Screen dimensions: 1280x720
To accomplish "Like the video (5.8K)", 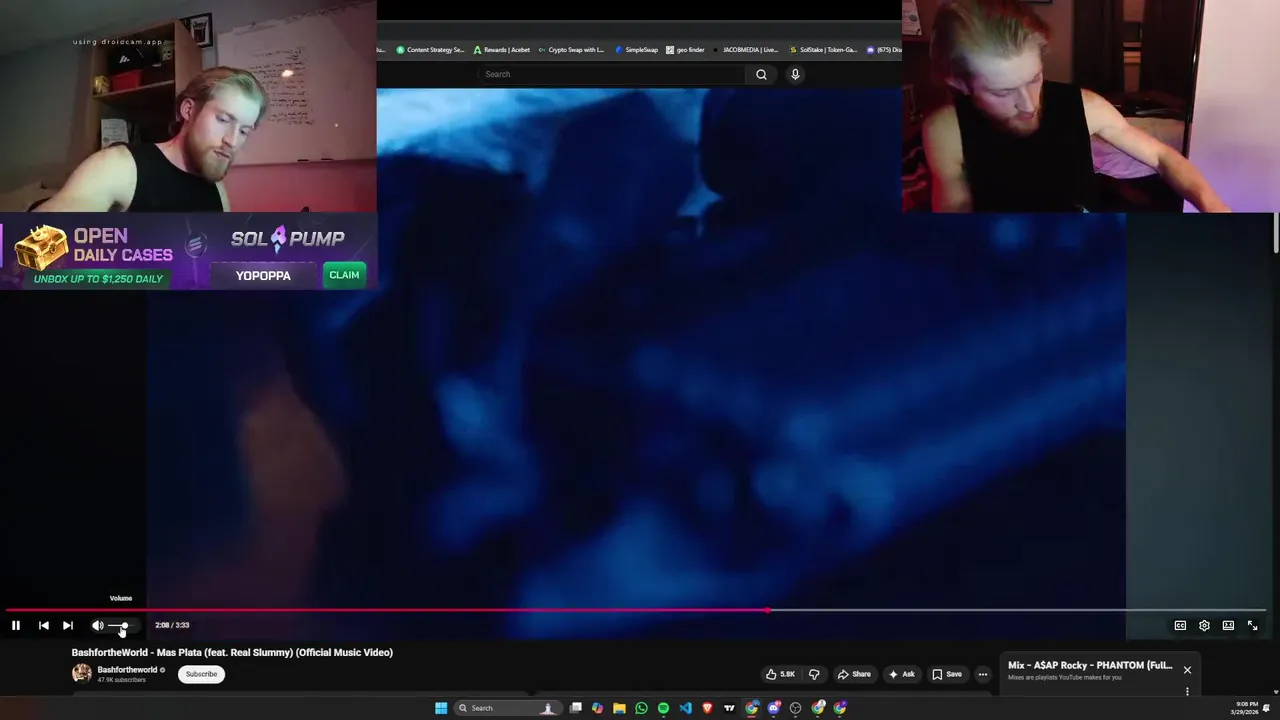I will click(780, 674).
